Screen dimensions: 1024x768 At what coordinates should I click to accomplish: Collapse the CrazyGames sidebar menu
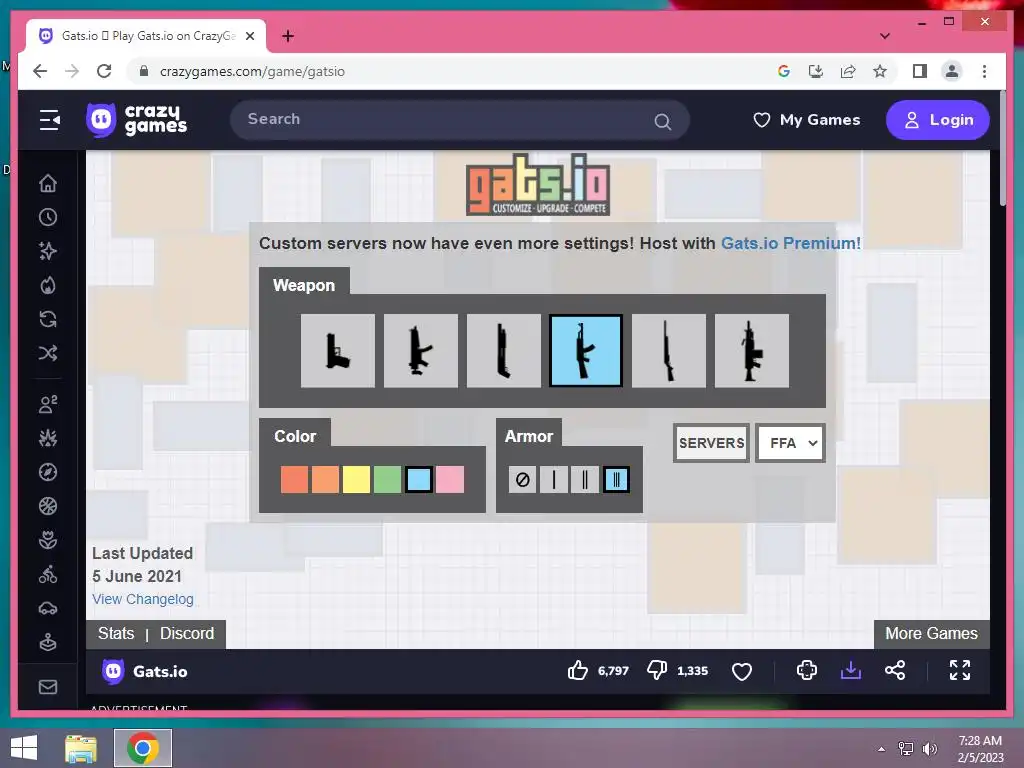click(x=50, y=120)
